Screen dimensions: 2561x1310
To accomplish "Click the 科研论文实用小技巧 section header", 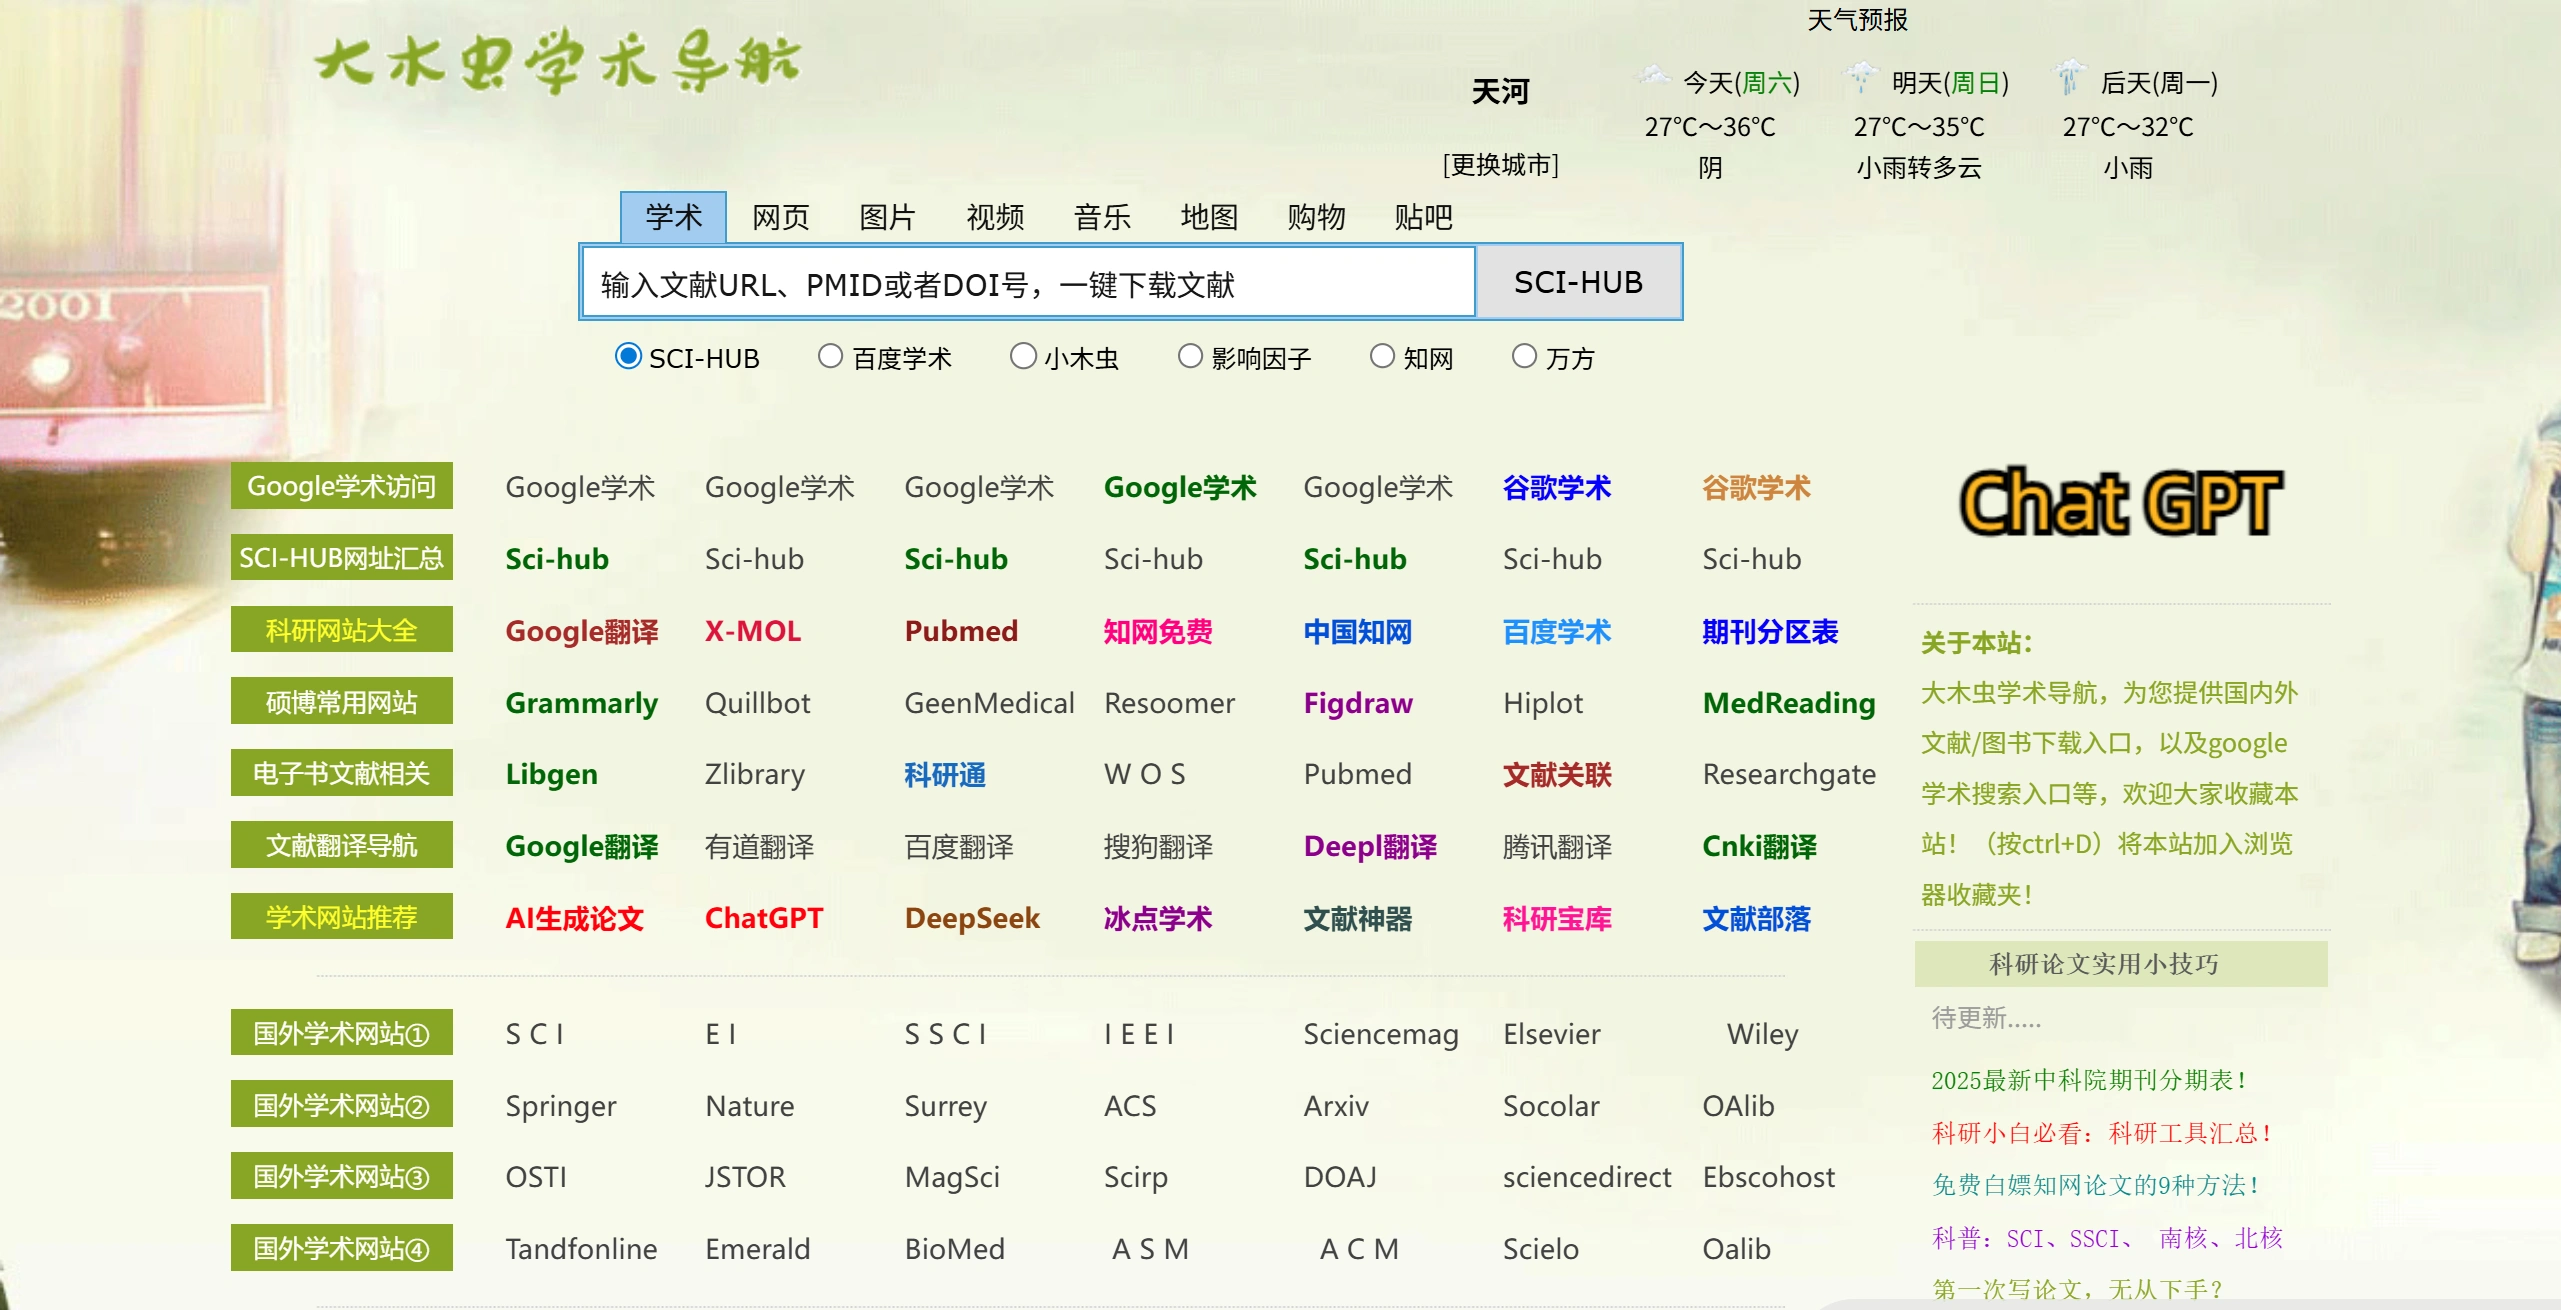I will tap(2121, 964).
